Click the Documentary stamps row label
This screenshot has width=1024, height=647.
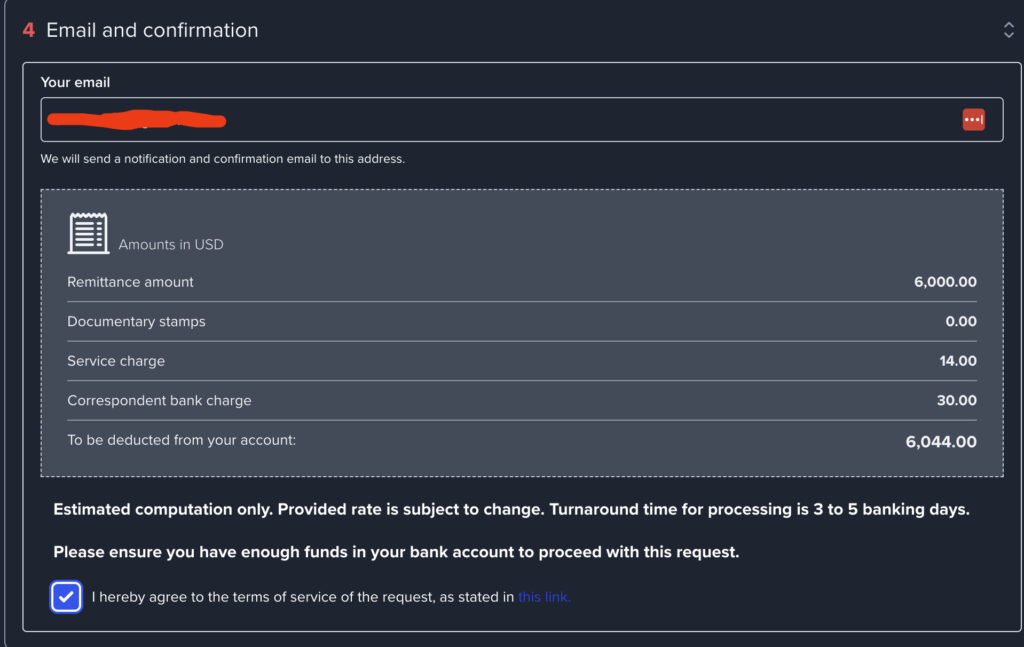(x=136, y=322)
